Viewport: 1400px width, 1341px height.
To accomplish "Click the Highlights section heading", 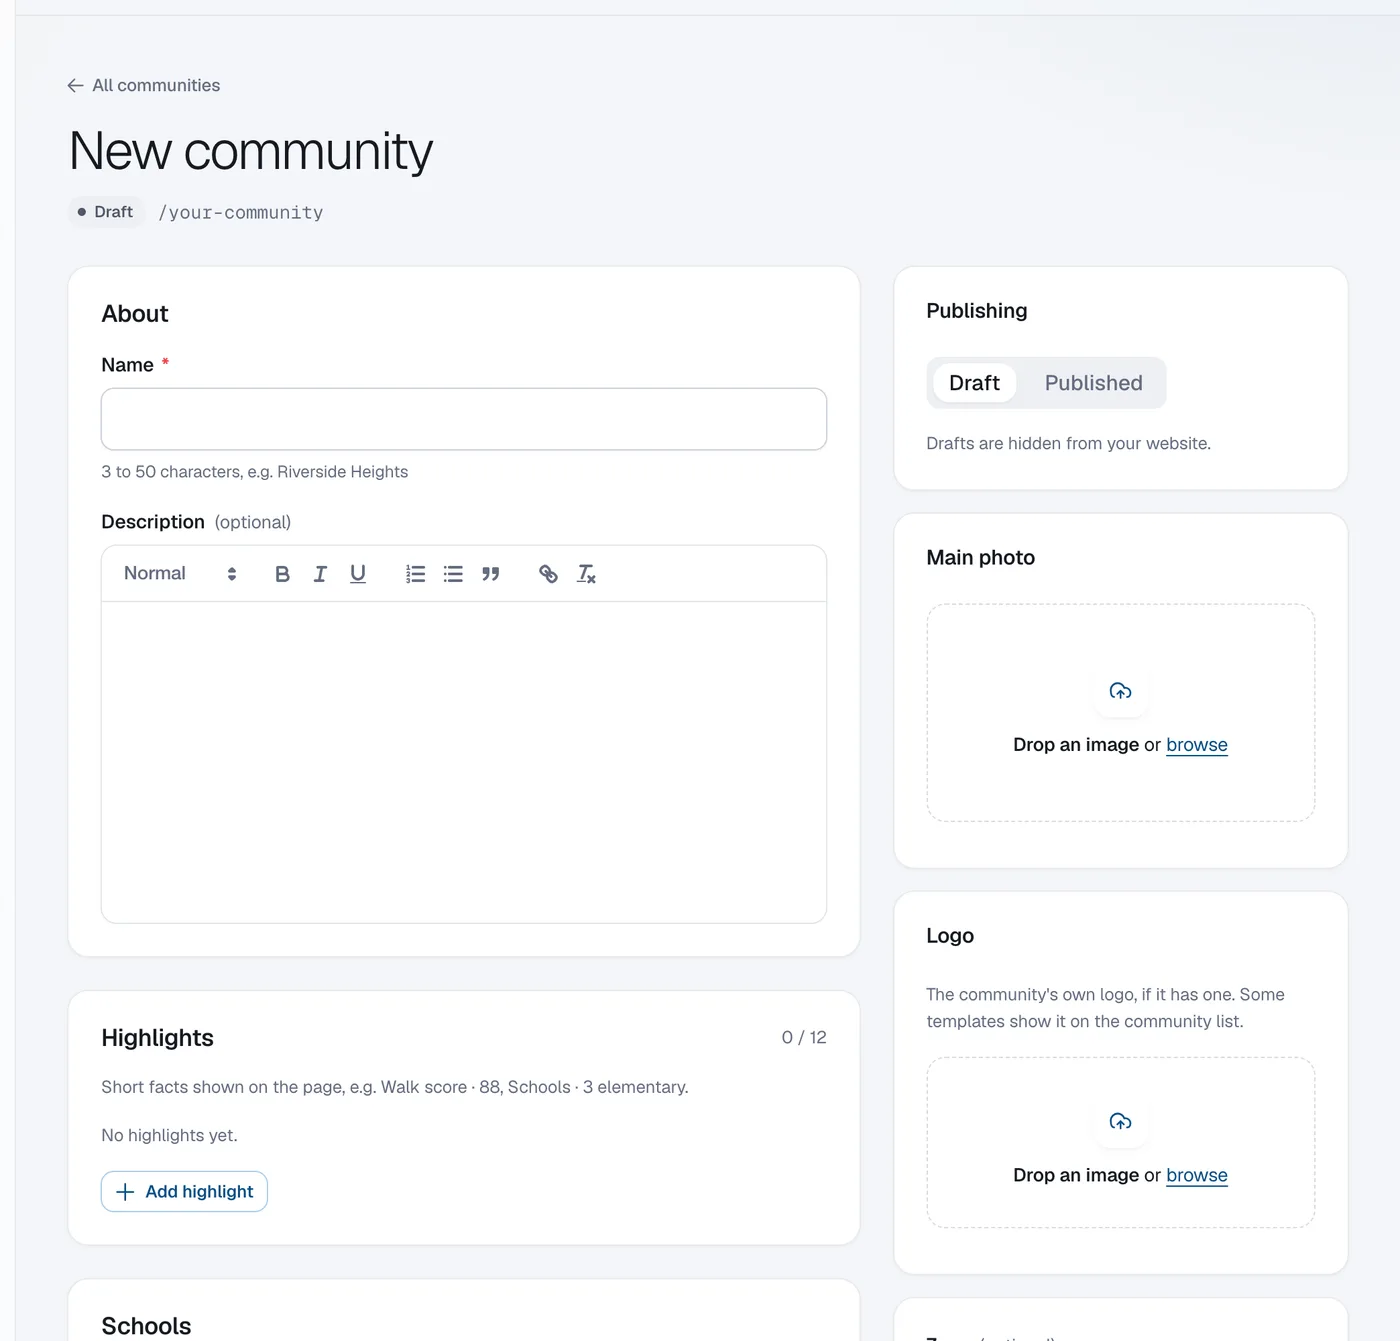I will coord(157,1038).
